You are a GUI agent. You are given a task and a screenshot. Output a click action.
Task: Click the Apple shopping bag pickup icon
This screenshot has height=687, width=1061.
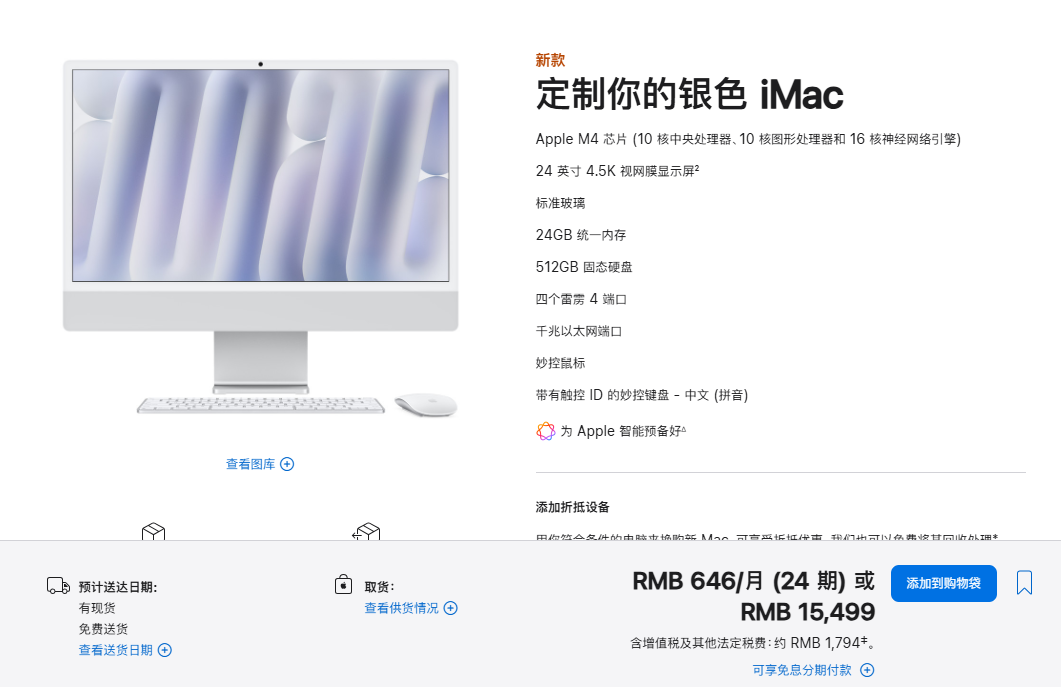pos(344,584)
